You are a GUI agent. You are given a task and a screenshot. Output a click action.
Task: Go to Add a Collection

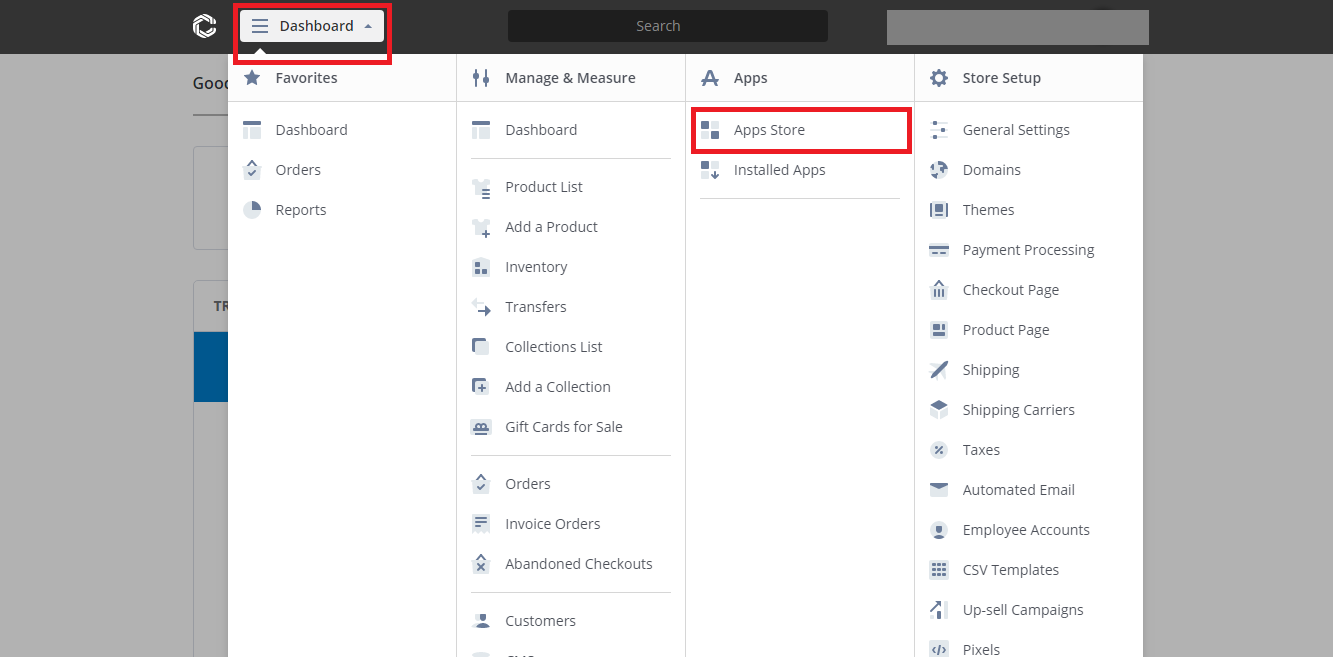[x=558, y=387]
